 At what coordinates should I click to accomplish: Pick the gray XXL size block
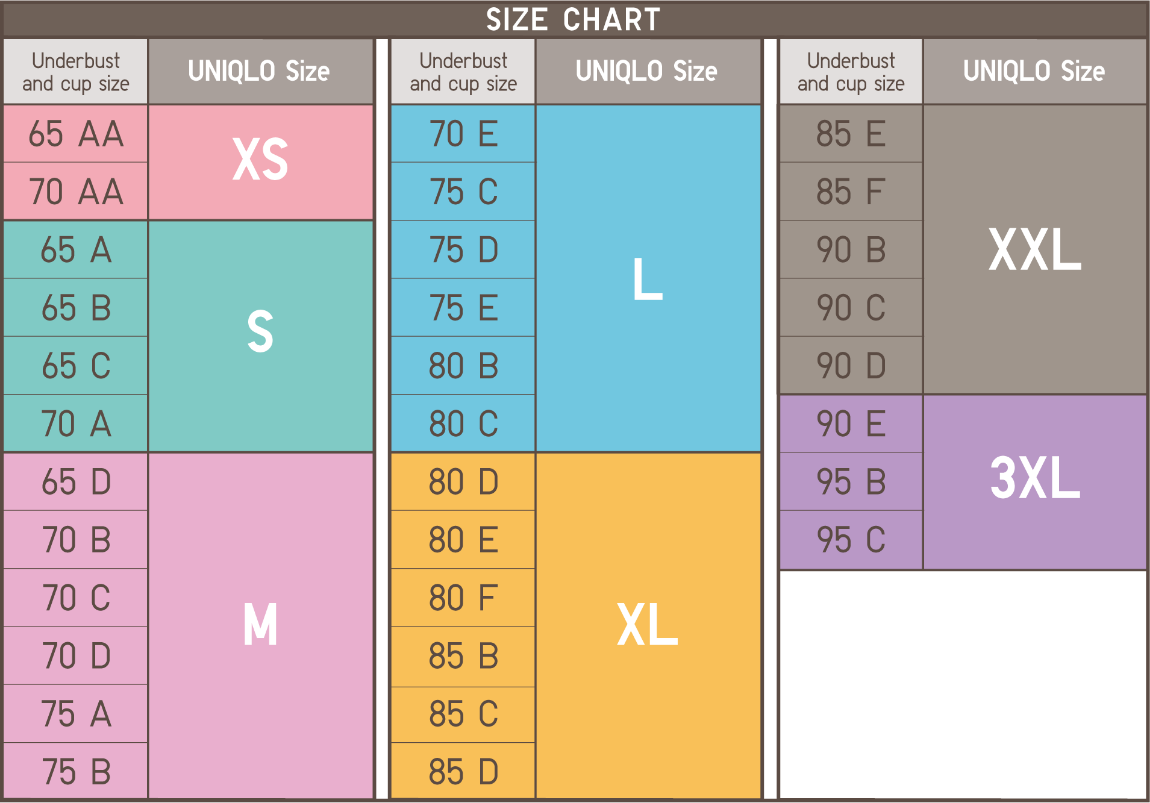[1034, 249]
